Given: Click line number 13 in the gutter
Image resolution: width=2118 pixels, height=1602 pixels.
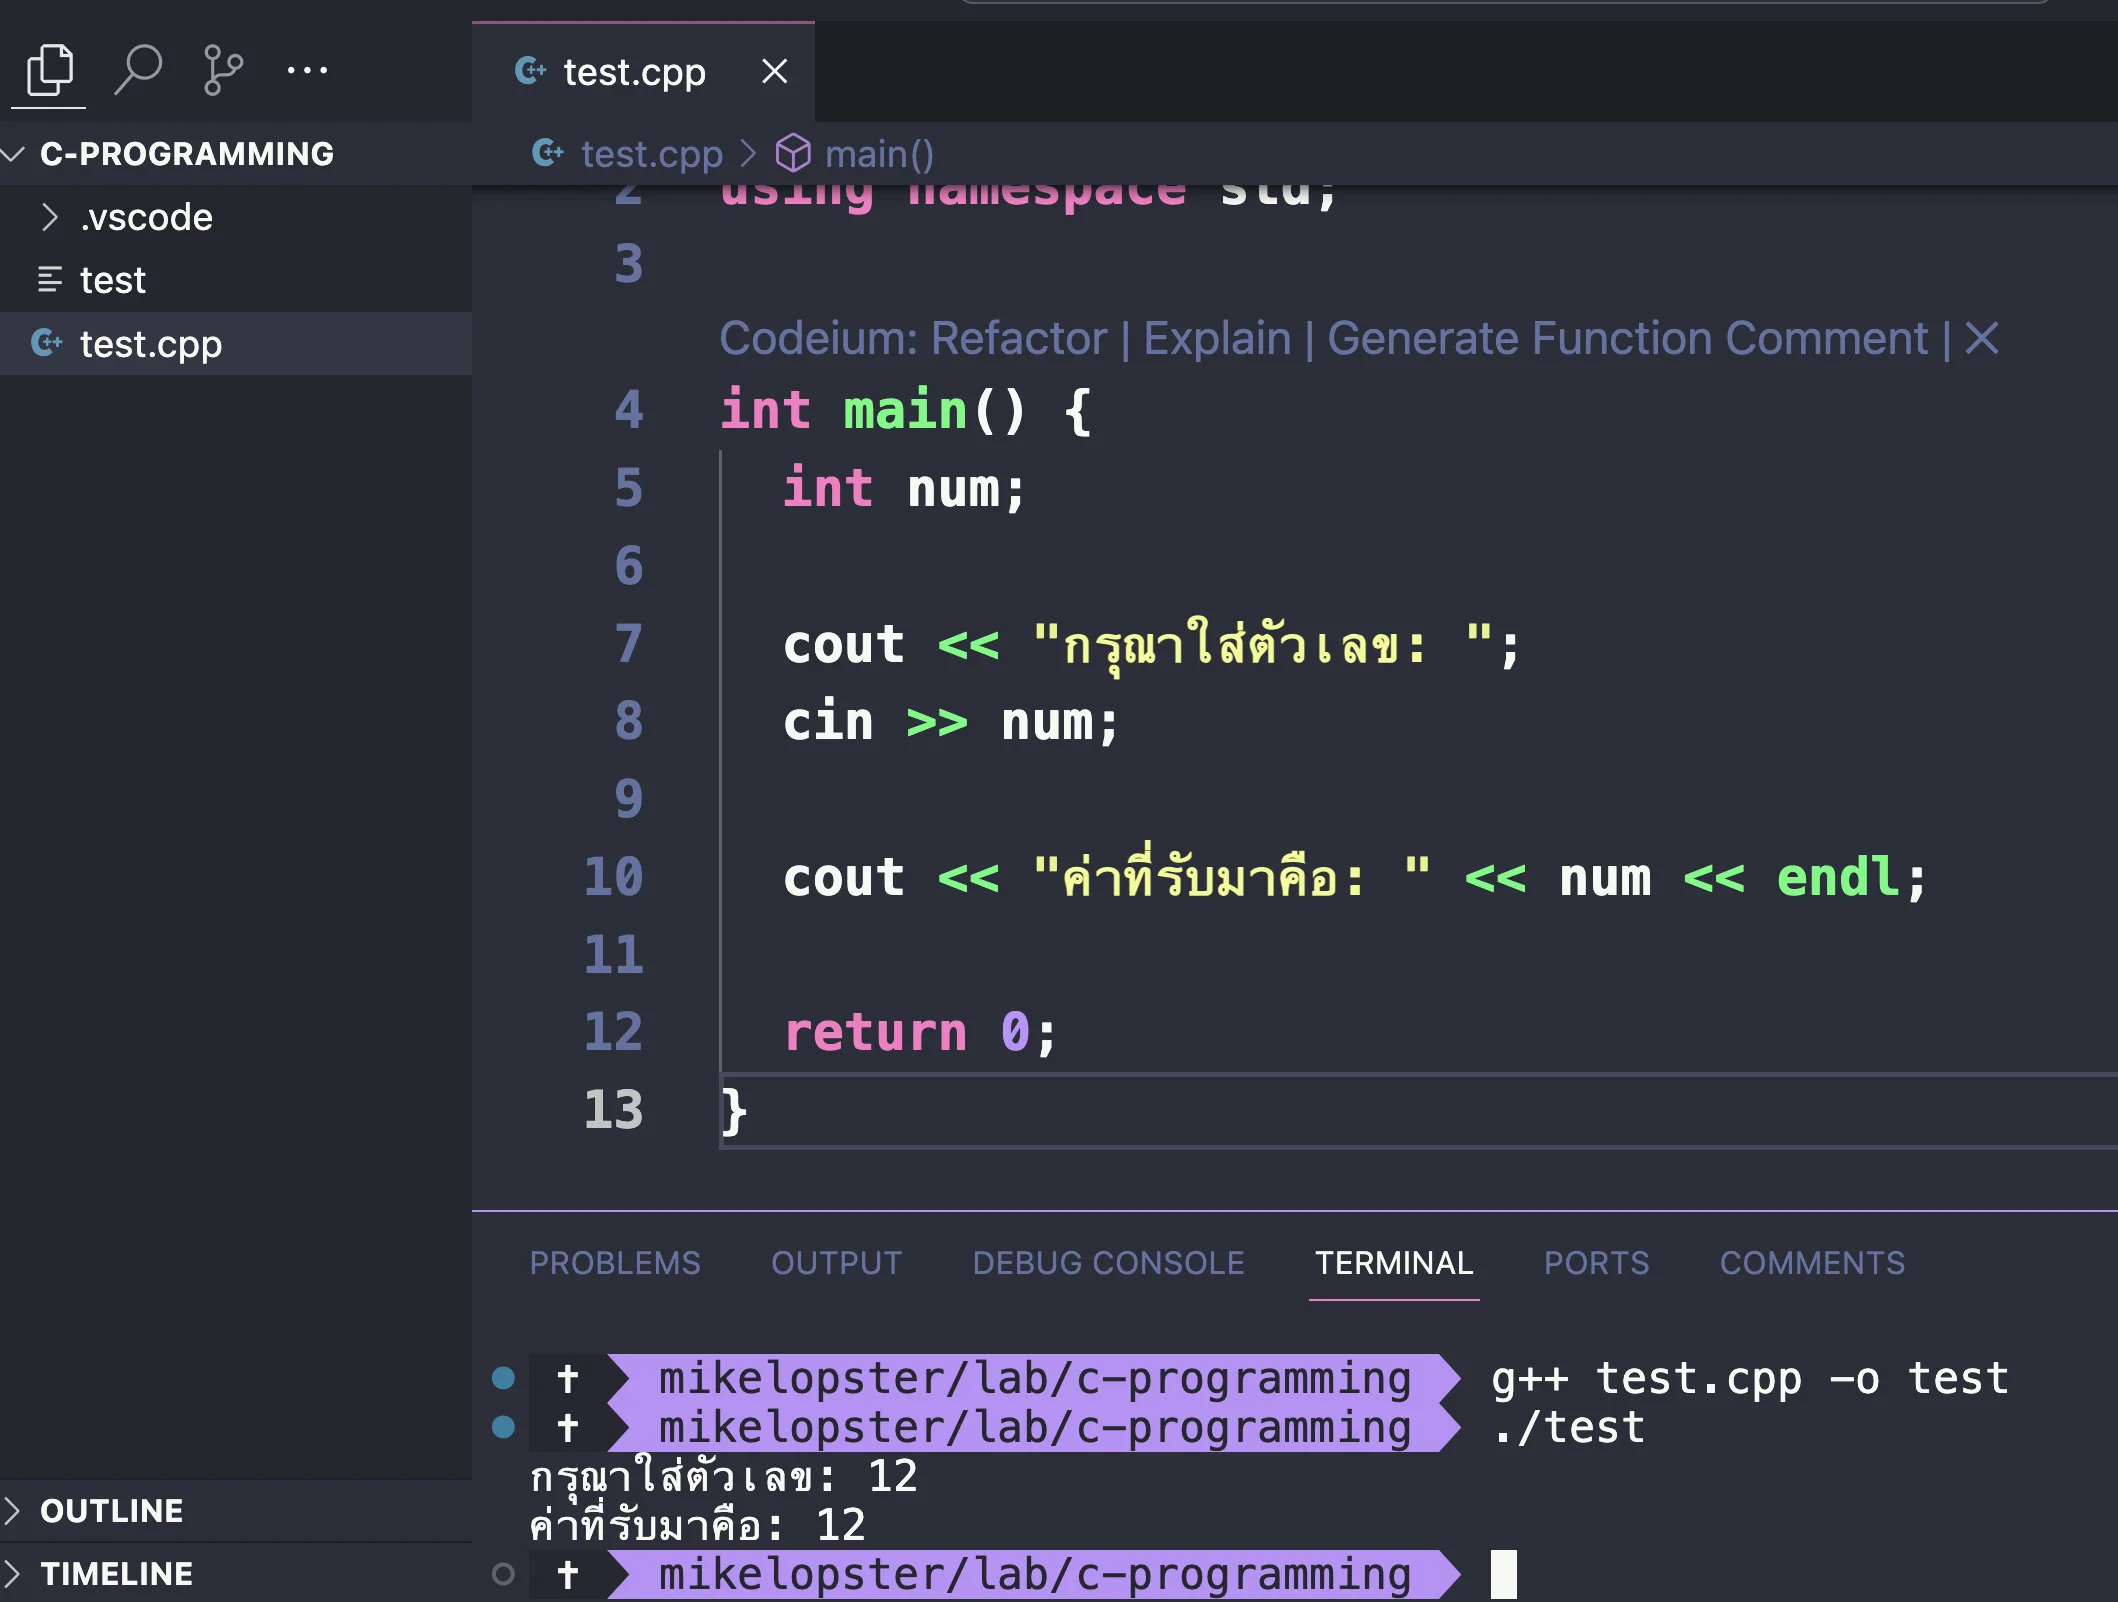Looking at the screenshot, I should point(614,1110).
